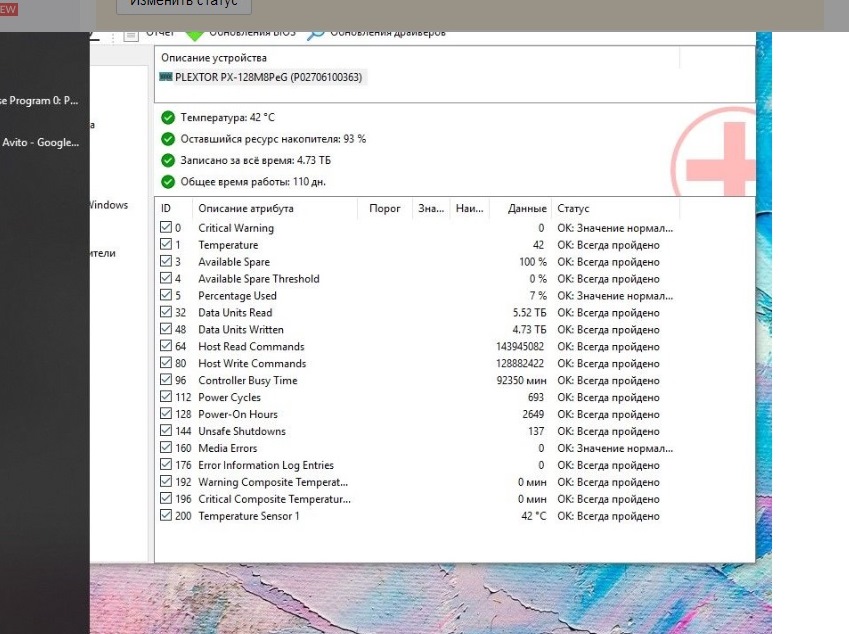
Task: Uncheck the Critical Warning attribute checkbox
Action: tap(166, 227)
